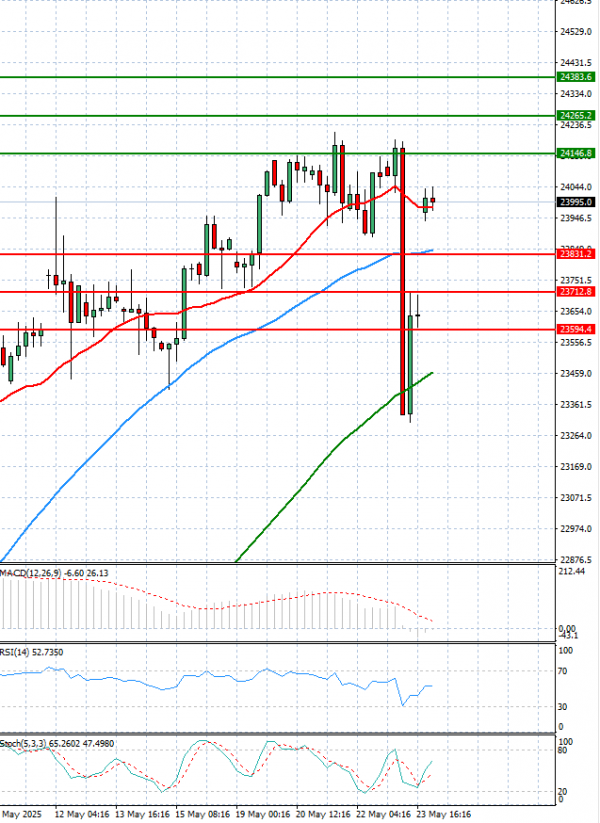The width and height of the screenshot is (600, 823).
Task: Click the 22974.0 price scale value
Action: (x=576, y=529)
